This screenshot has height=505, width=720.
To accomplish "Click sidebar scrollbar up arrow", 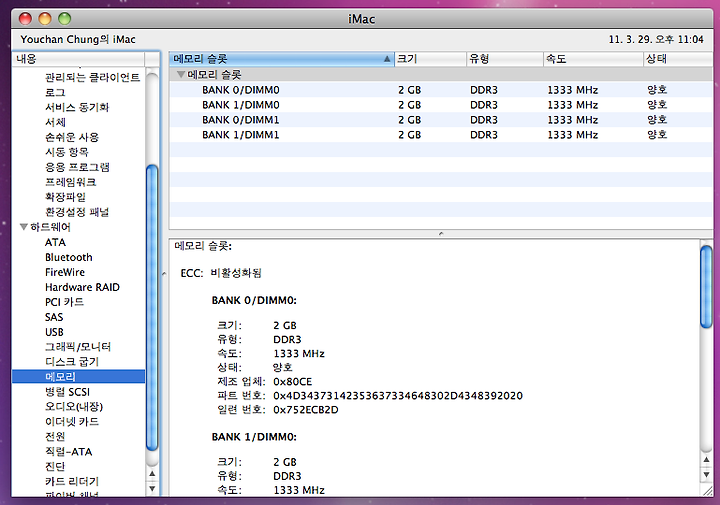I will pos(152,473).
